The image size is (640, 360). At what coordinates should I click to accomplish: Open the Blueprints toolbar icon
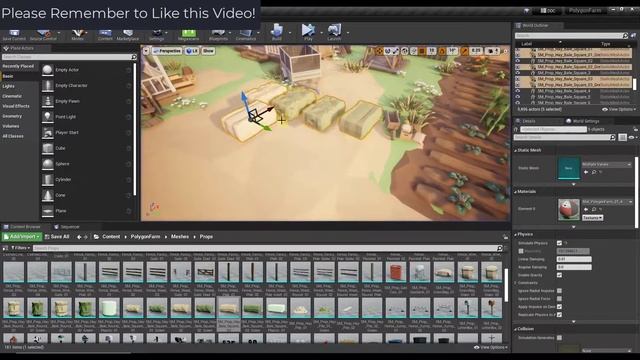point(218,34)
